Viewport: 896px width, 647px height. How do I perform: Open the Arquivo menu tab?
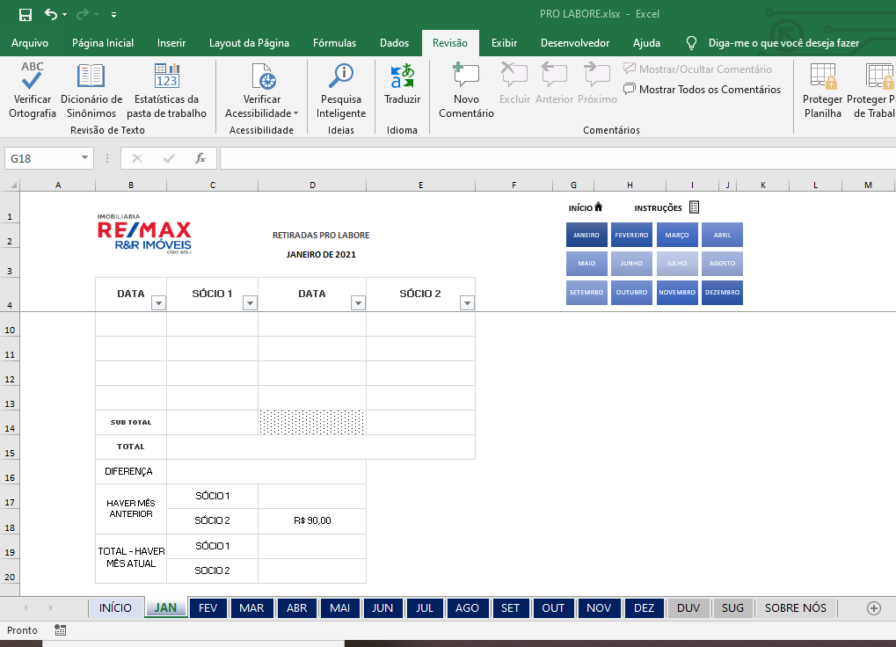tap(30, 43)
